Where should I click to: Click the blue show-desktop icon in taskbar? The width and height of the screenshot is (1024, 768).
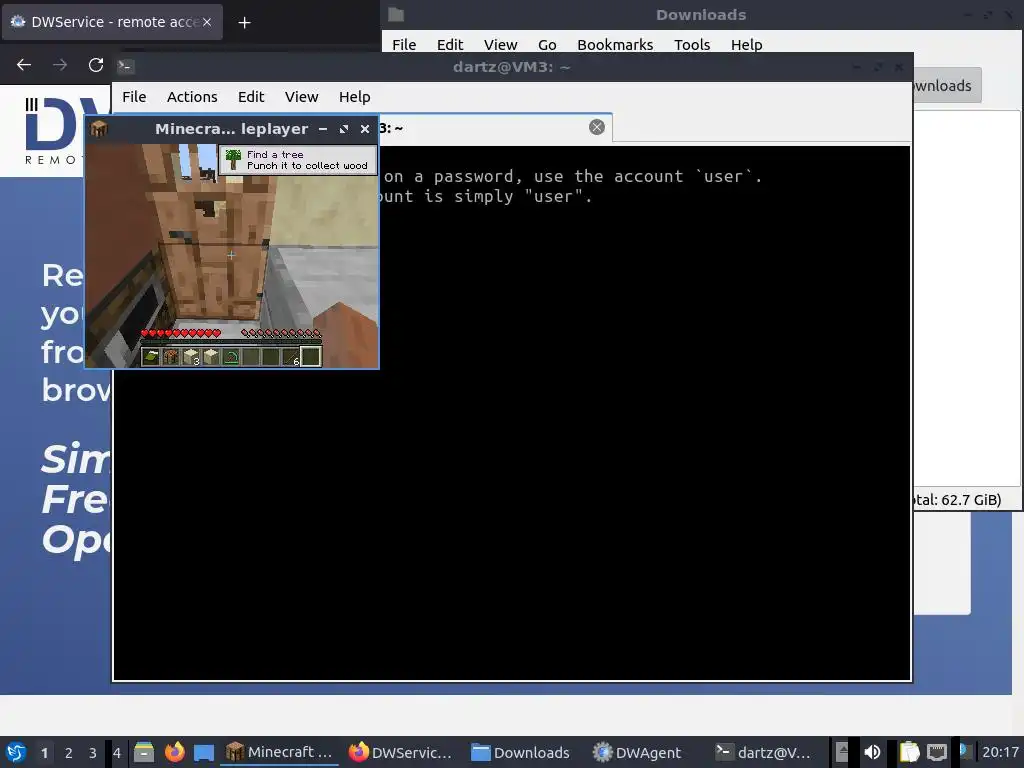click(x=204, y=752)
